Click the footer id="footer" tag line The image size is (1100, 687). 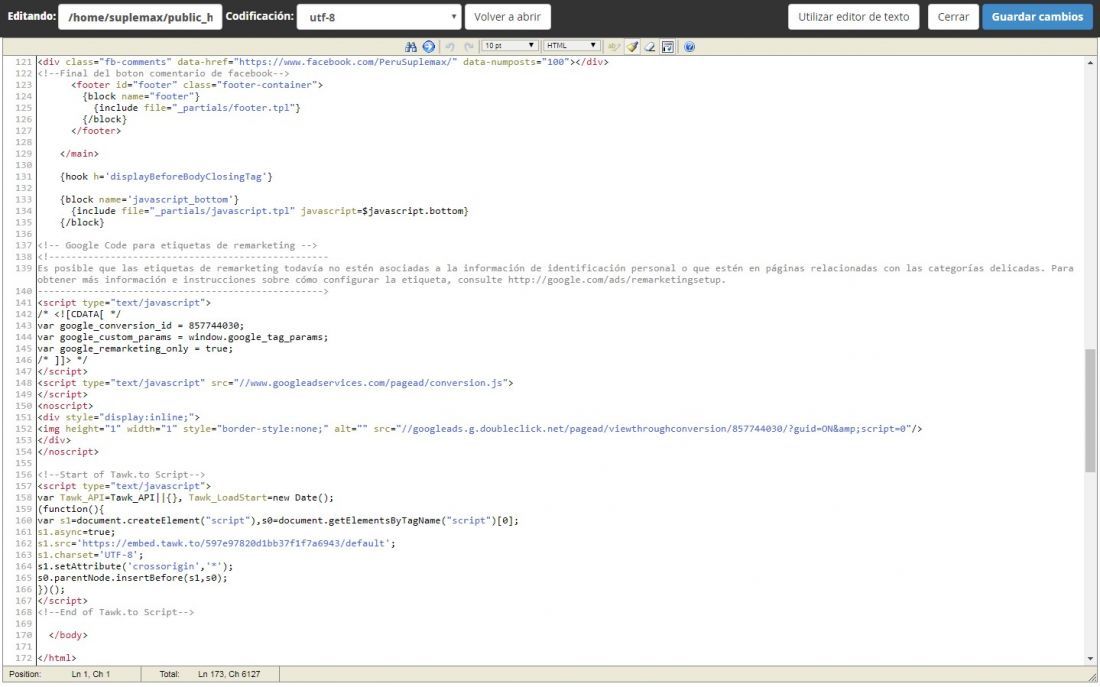click(x=197, y=85)
